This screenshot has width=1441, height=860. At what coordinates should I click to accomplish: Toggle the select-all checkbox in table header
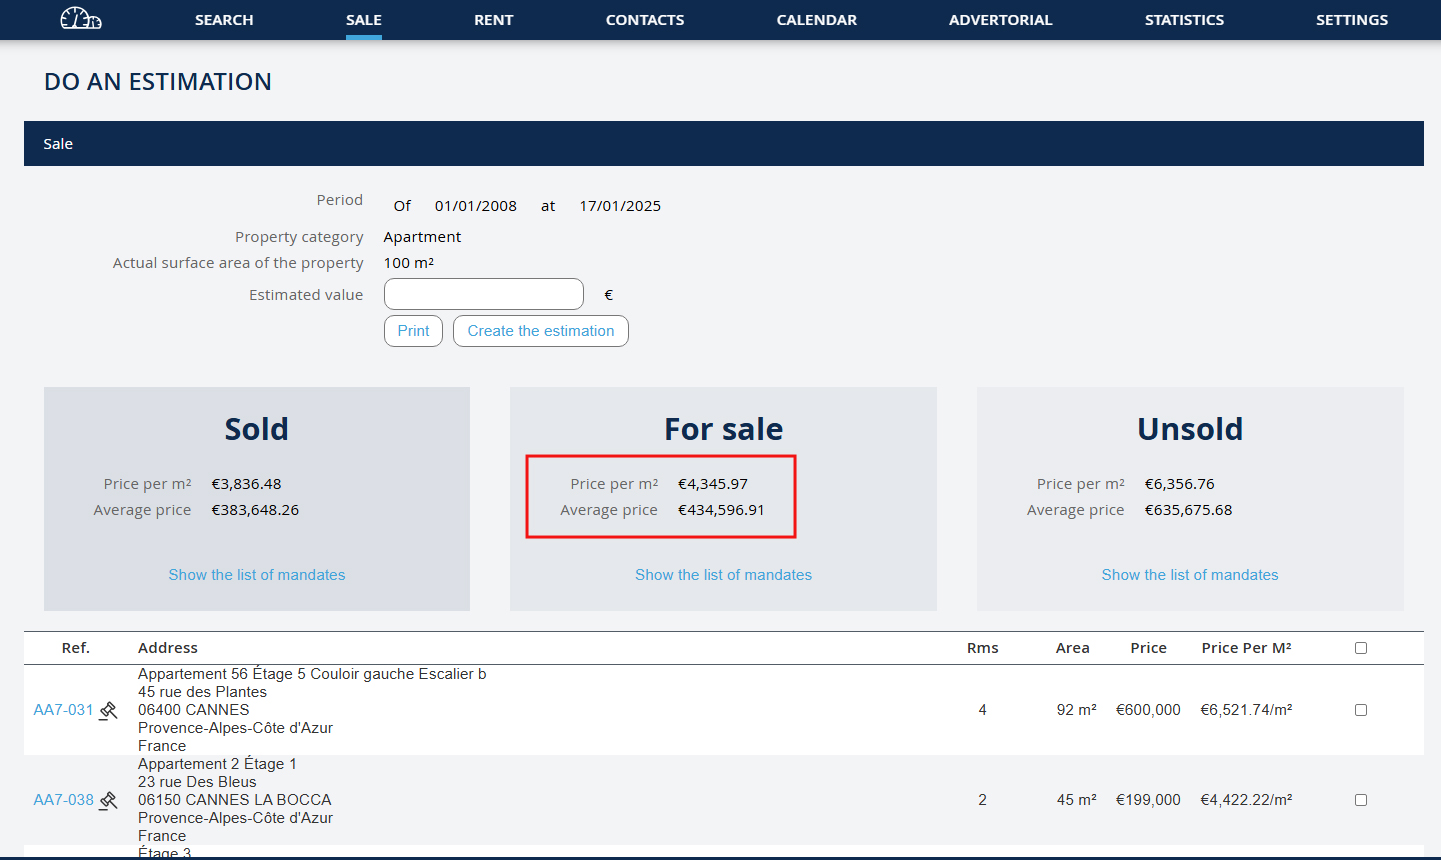[1360, 648]
